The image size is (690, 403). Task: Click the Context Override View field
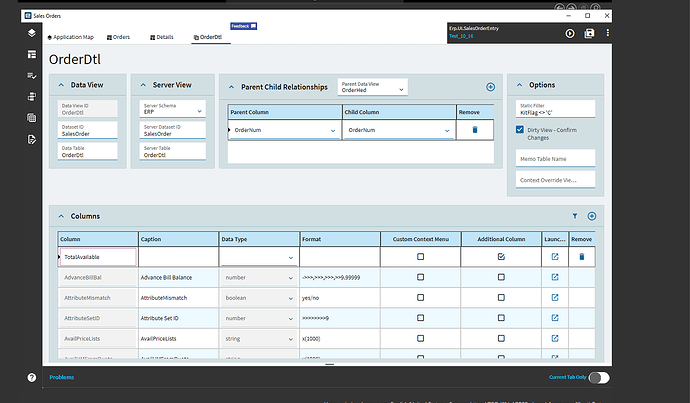[555, 180]
